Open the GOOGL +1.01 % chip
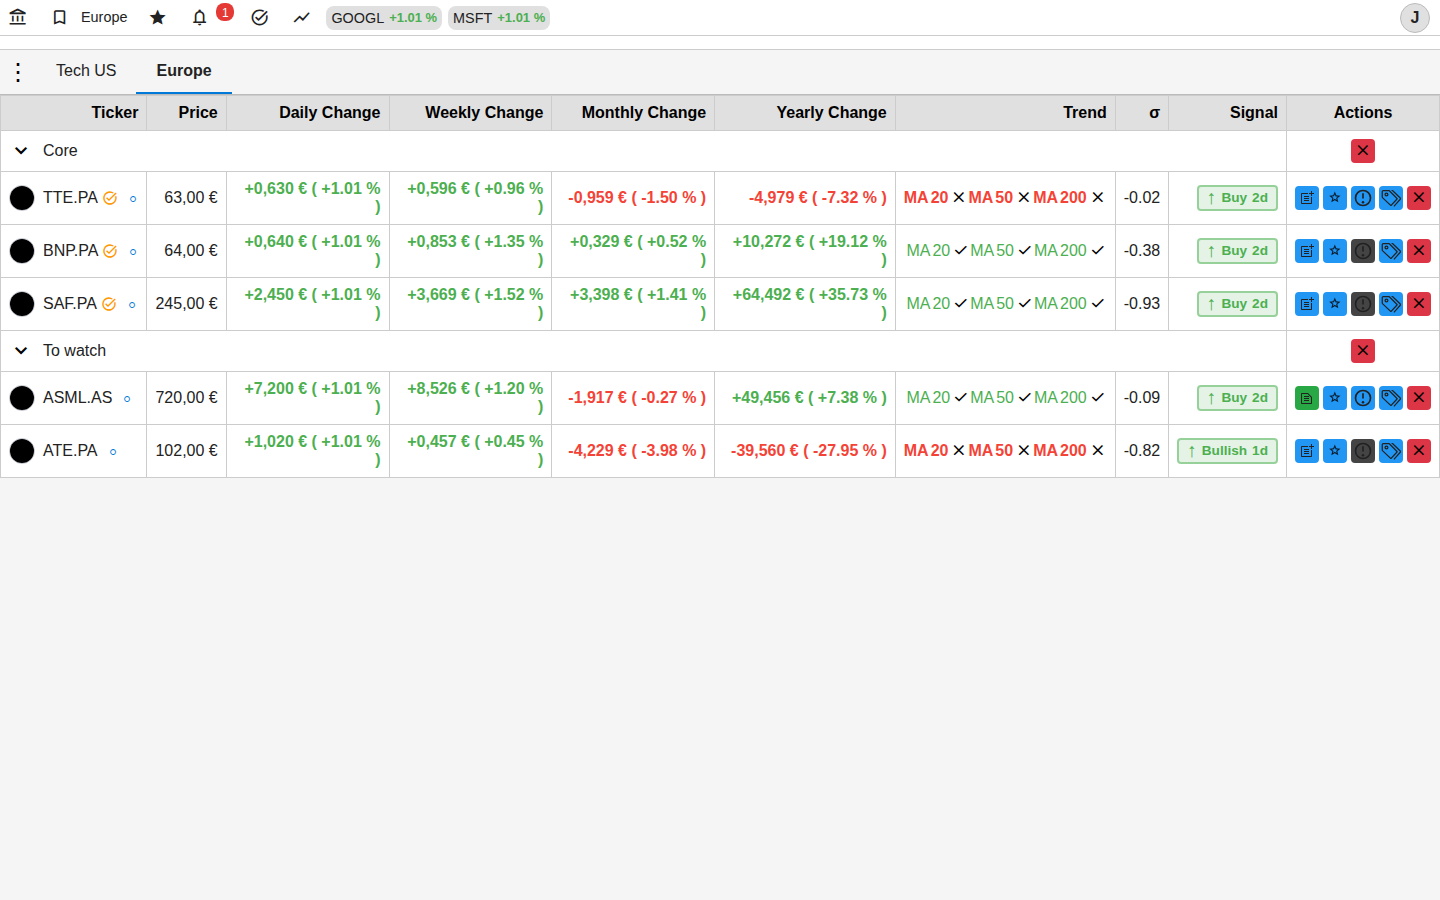The image size is (1440, 900). coord(384,18)
